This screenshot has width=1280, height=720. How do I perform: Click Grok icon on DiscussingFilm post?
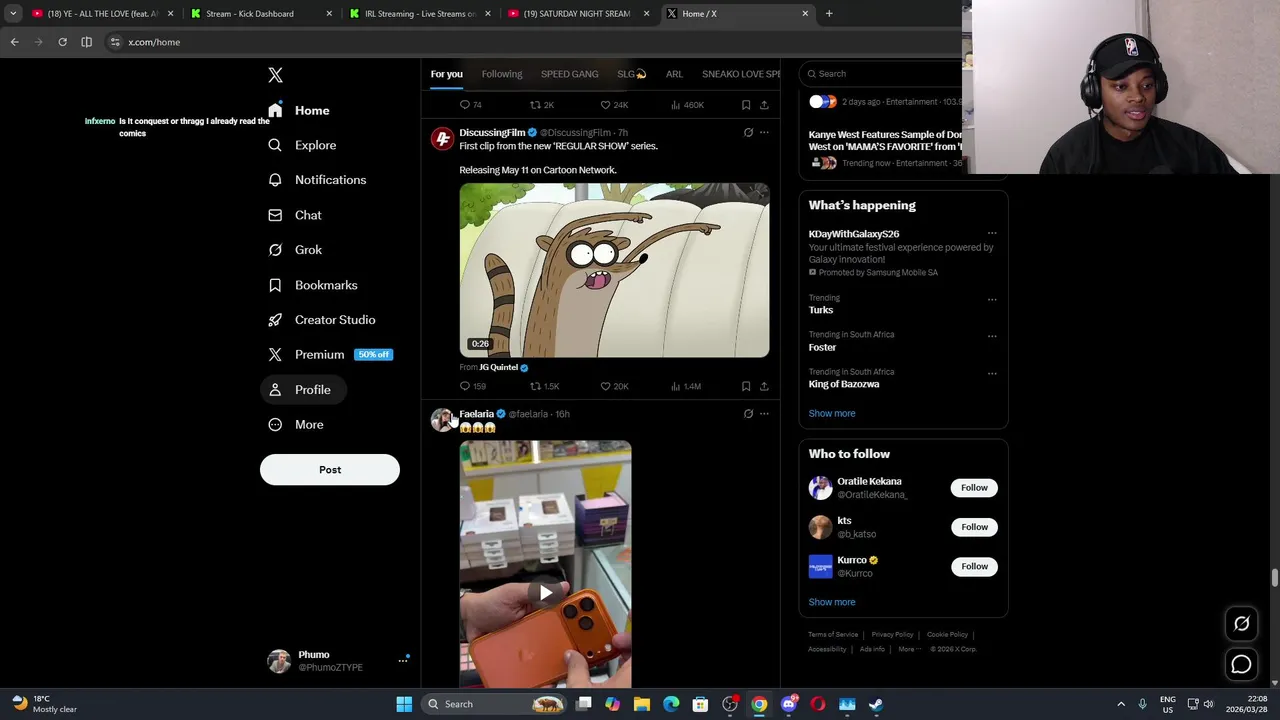[x=748, y=132]
